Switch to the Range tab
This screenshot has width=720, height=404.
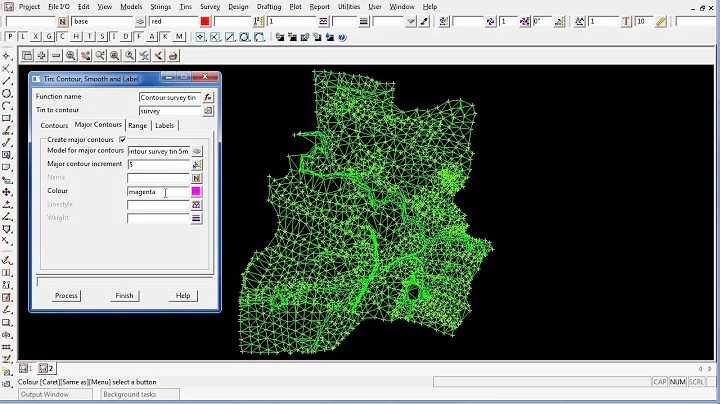click(x=137, y=125)
